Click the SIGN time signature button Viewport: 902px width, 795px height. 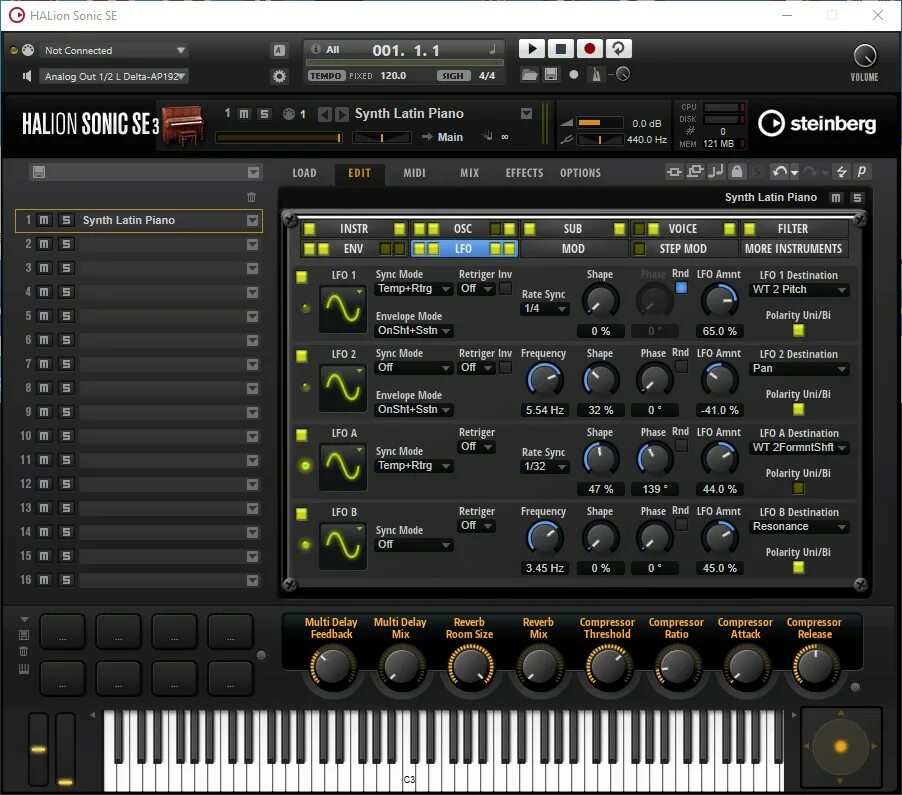pyautogui.click(x=453, y=76)
